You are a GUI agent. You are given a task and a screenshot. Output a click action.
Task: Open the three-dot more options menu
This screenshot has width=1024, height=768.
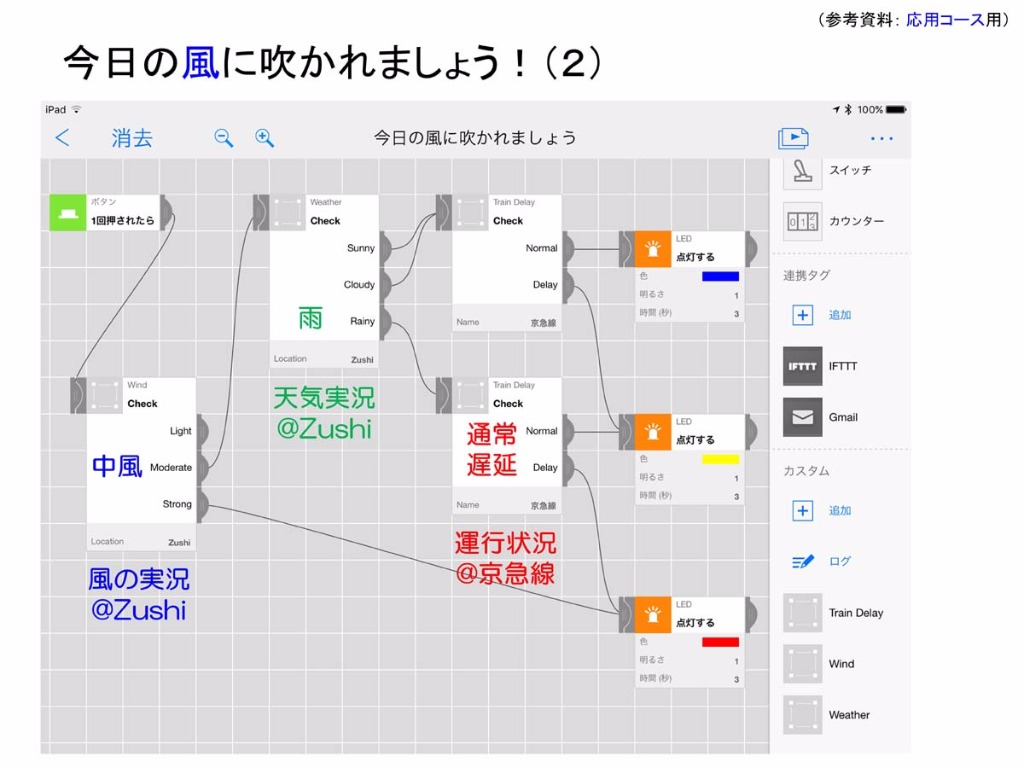click(882, 138)
